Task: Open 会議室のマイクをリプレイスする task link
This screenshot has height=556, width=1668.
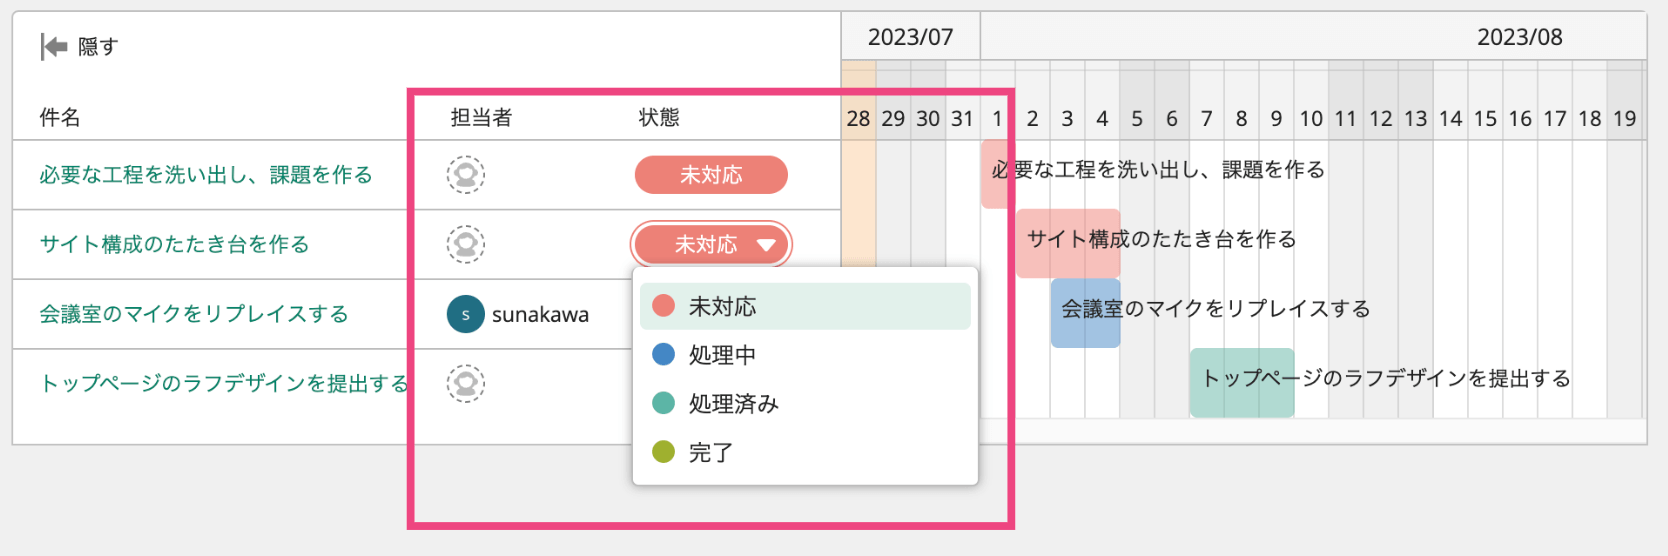Action: click(x=194, y=314)
